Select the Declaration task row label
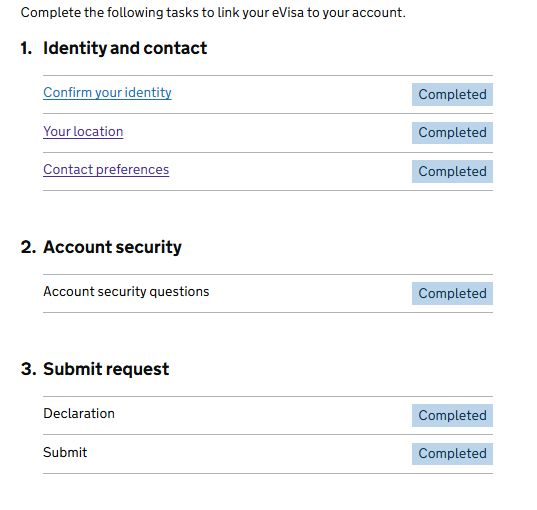The height and width of the screenshot is (510, 537). [79, 414]
